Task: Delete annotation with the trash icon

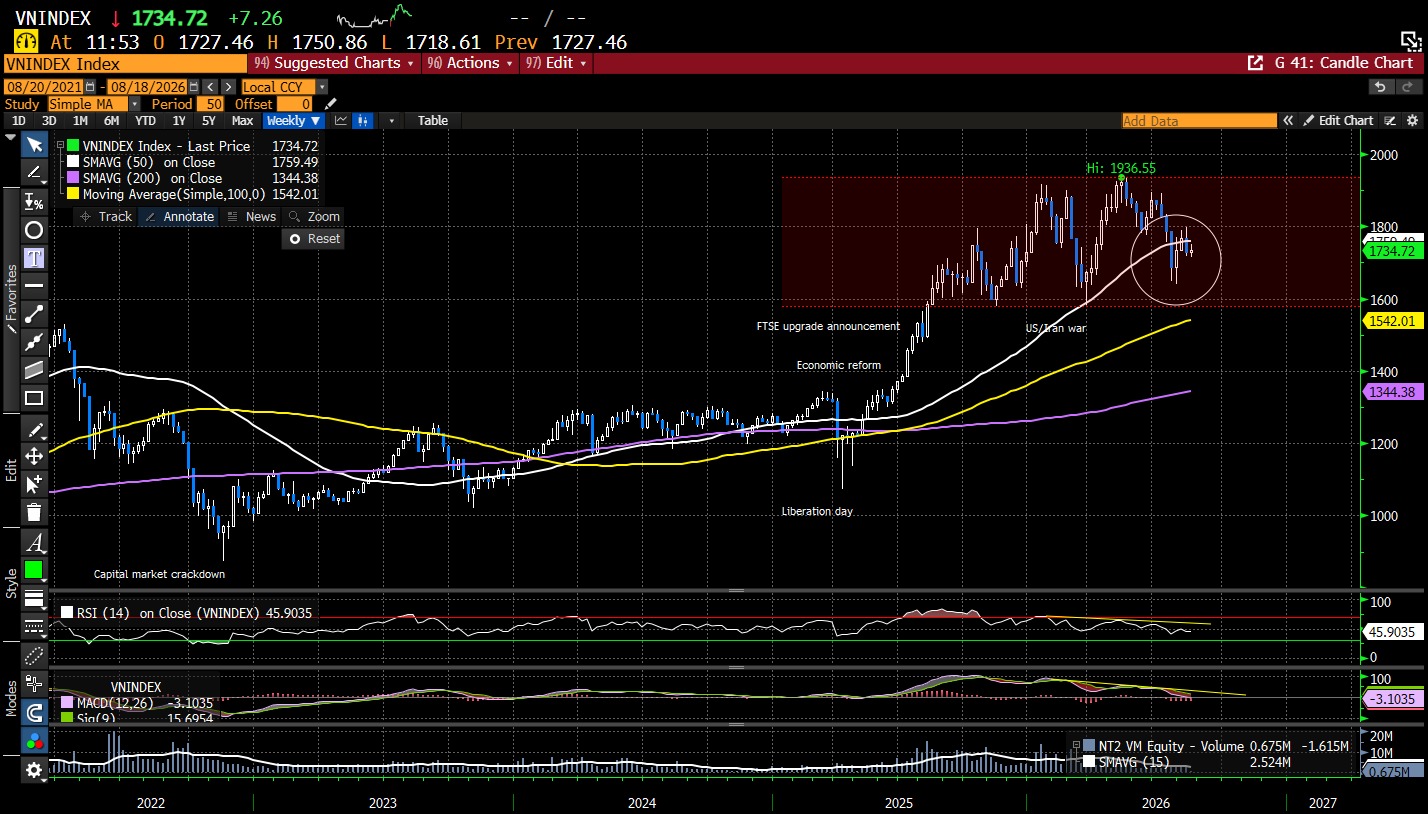Action: pyautogui.click(x=34, y=513)
